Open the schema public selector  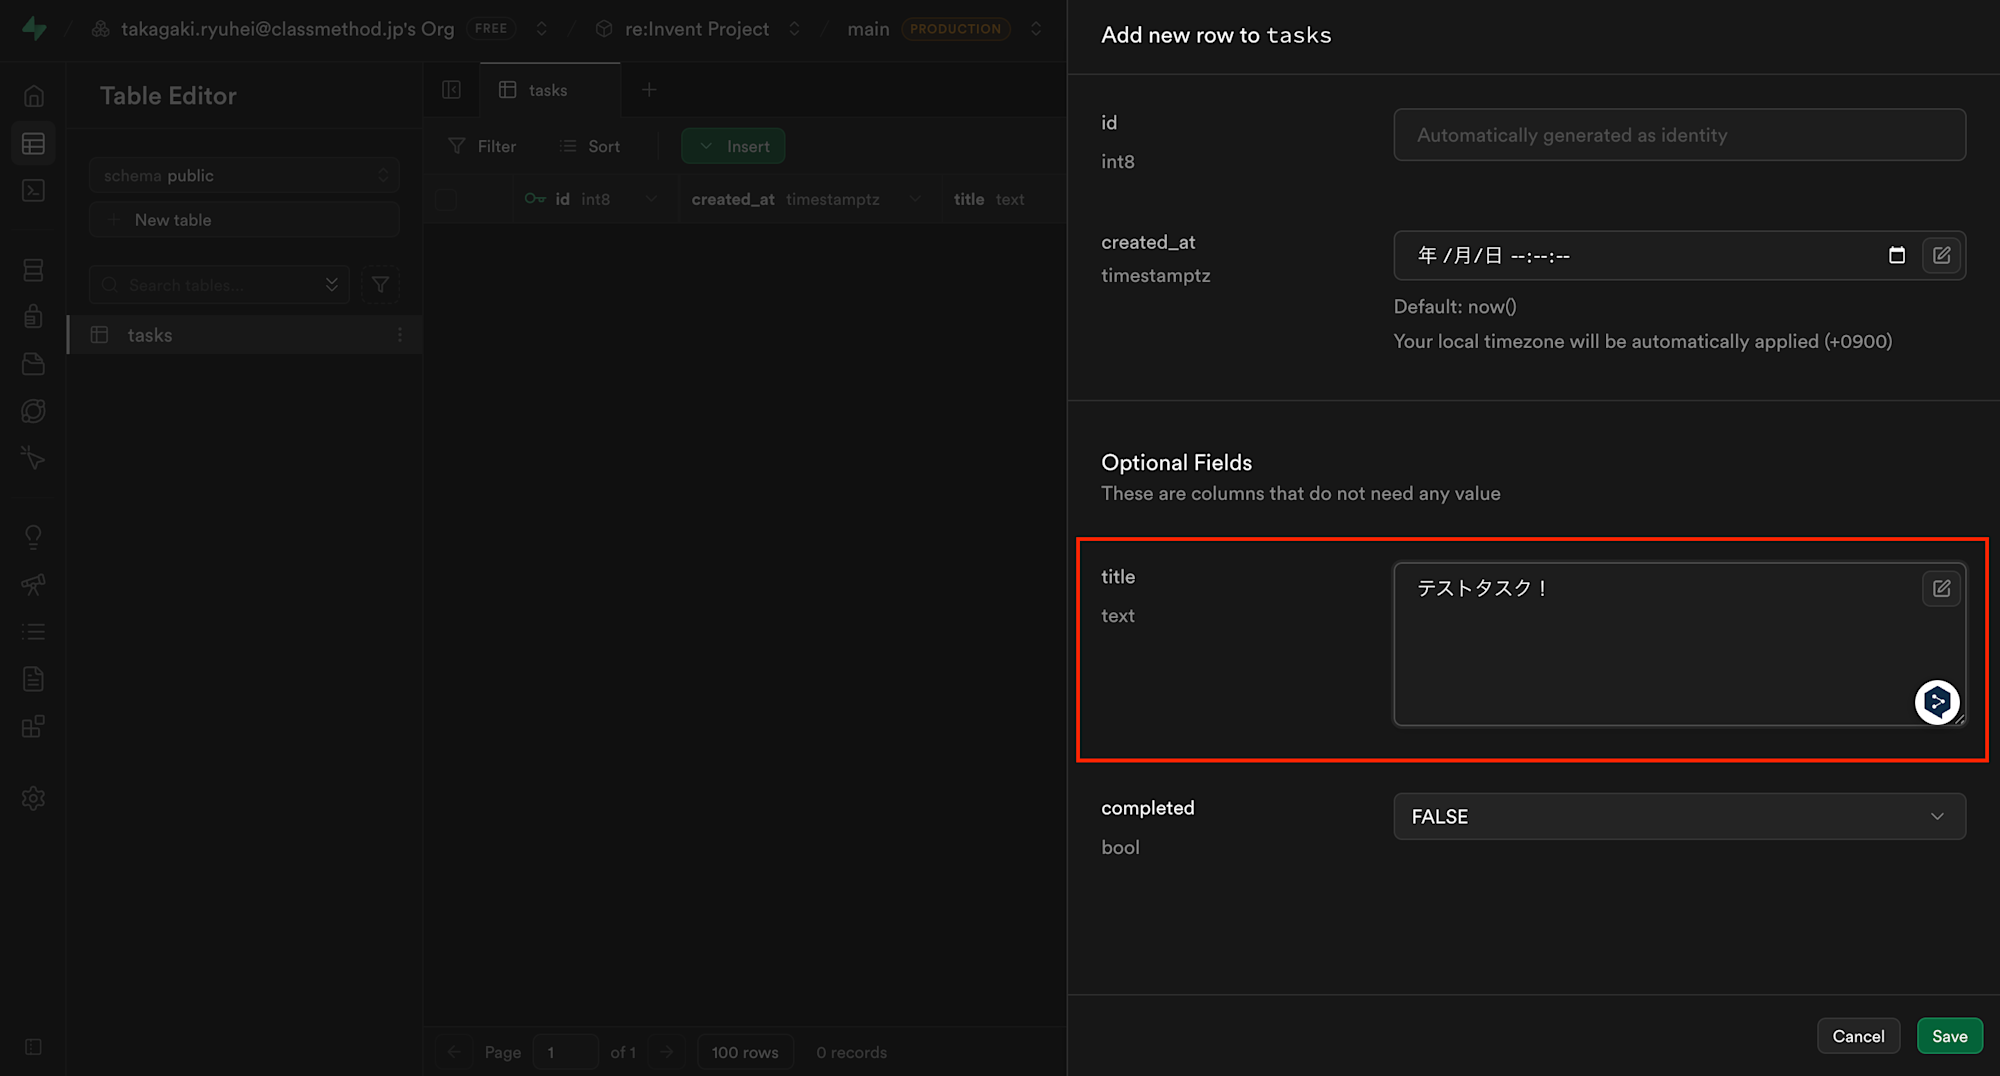244,175
